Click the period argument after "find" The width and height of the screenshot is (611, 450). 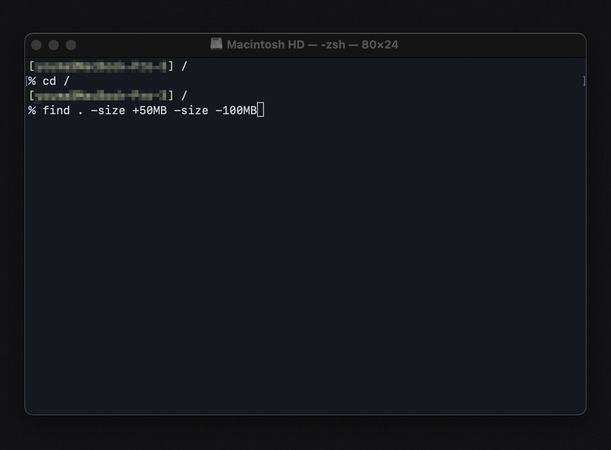80,110
